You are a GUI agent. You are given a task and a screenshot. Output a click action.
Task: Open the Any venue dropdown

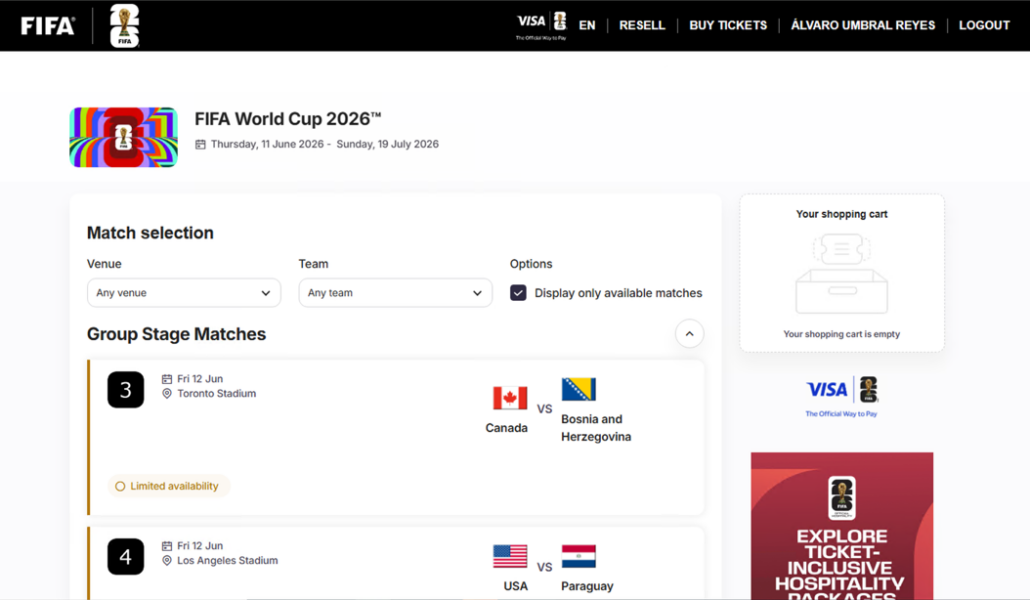pyautogui.click(x=184, y=293)
